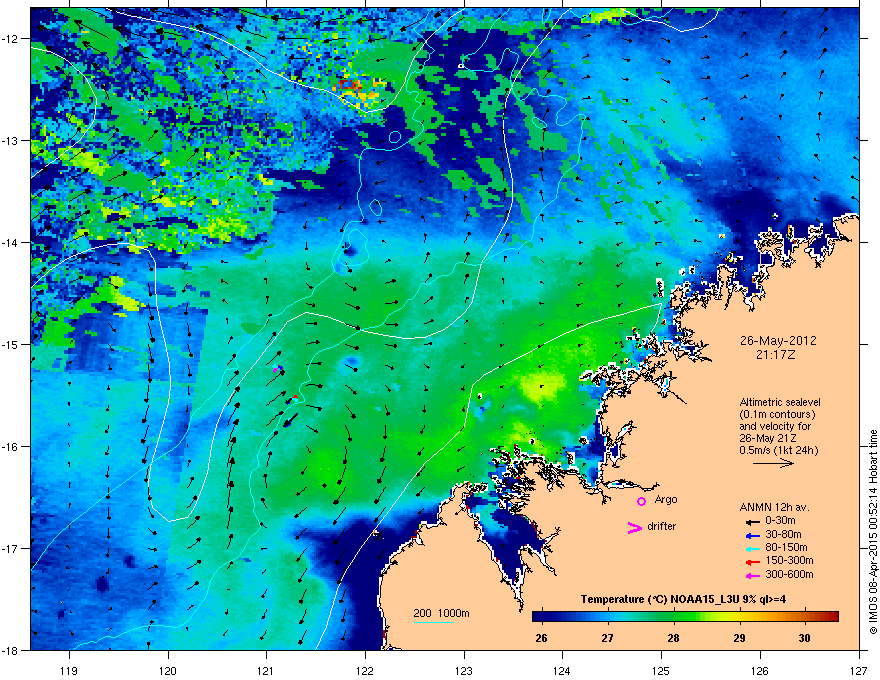This screenshot has height=680, width=880.
Task: Click latitude axis label -18
Action: pos(10,650)
